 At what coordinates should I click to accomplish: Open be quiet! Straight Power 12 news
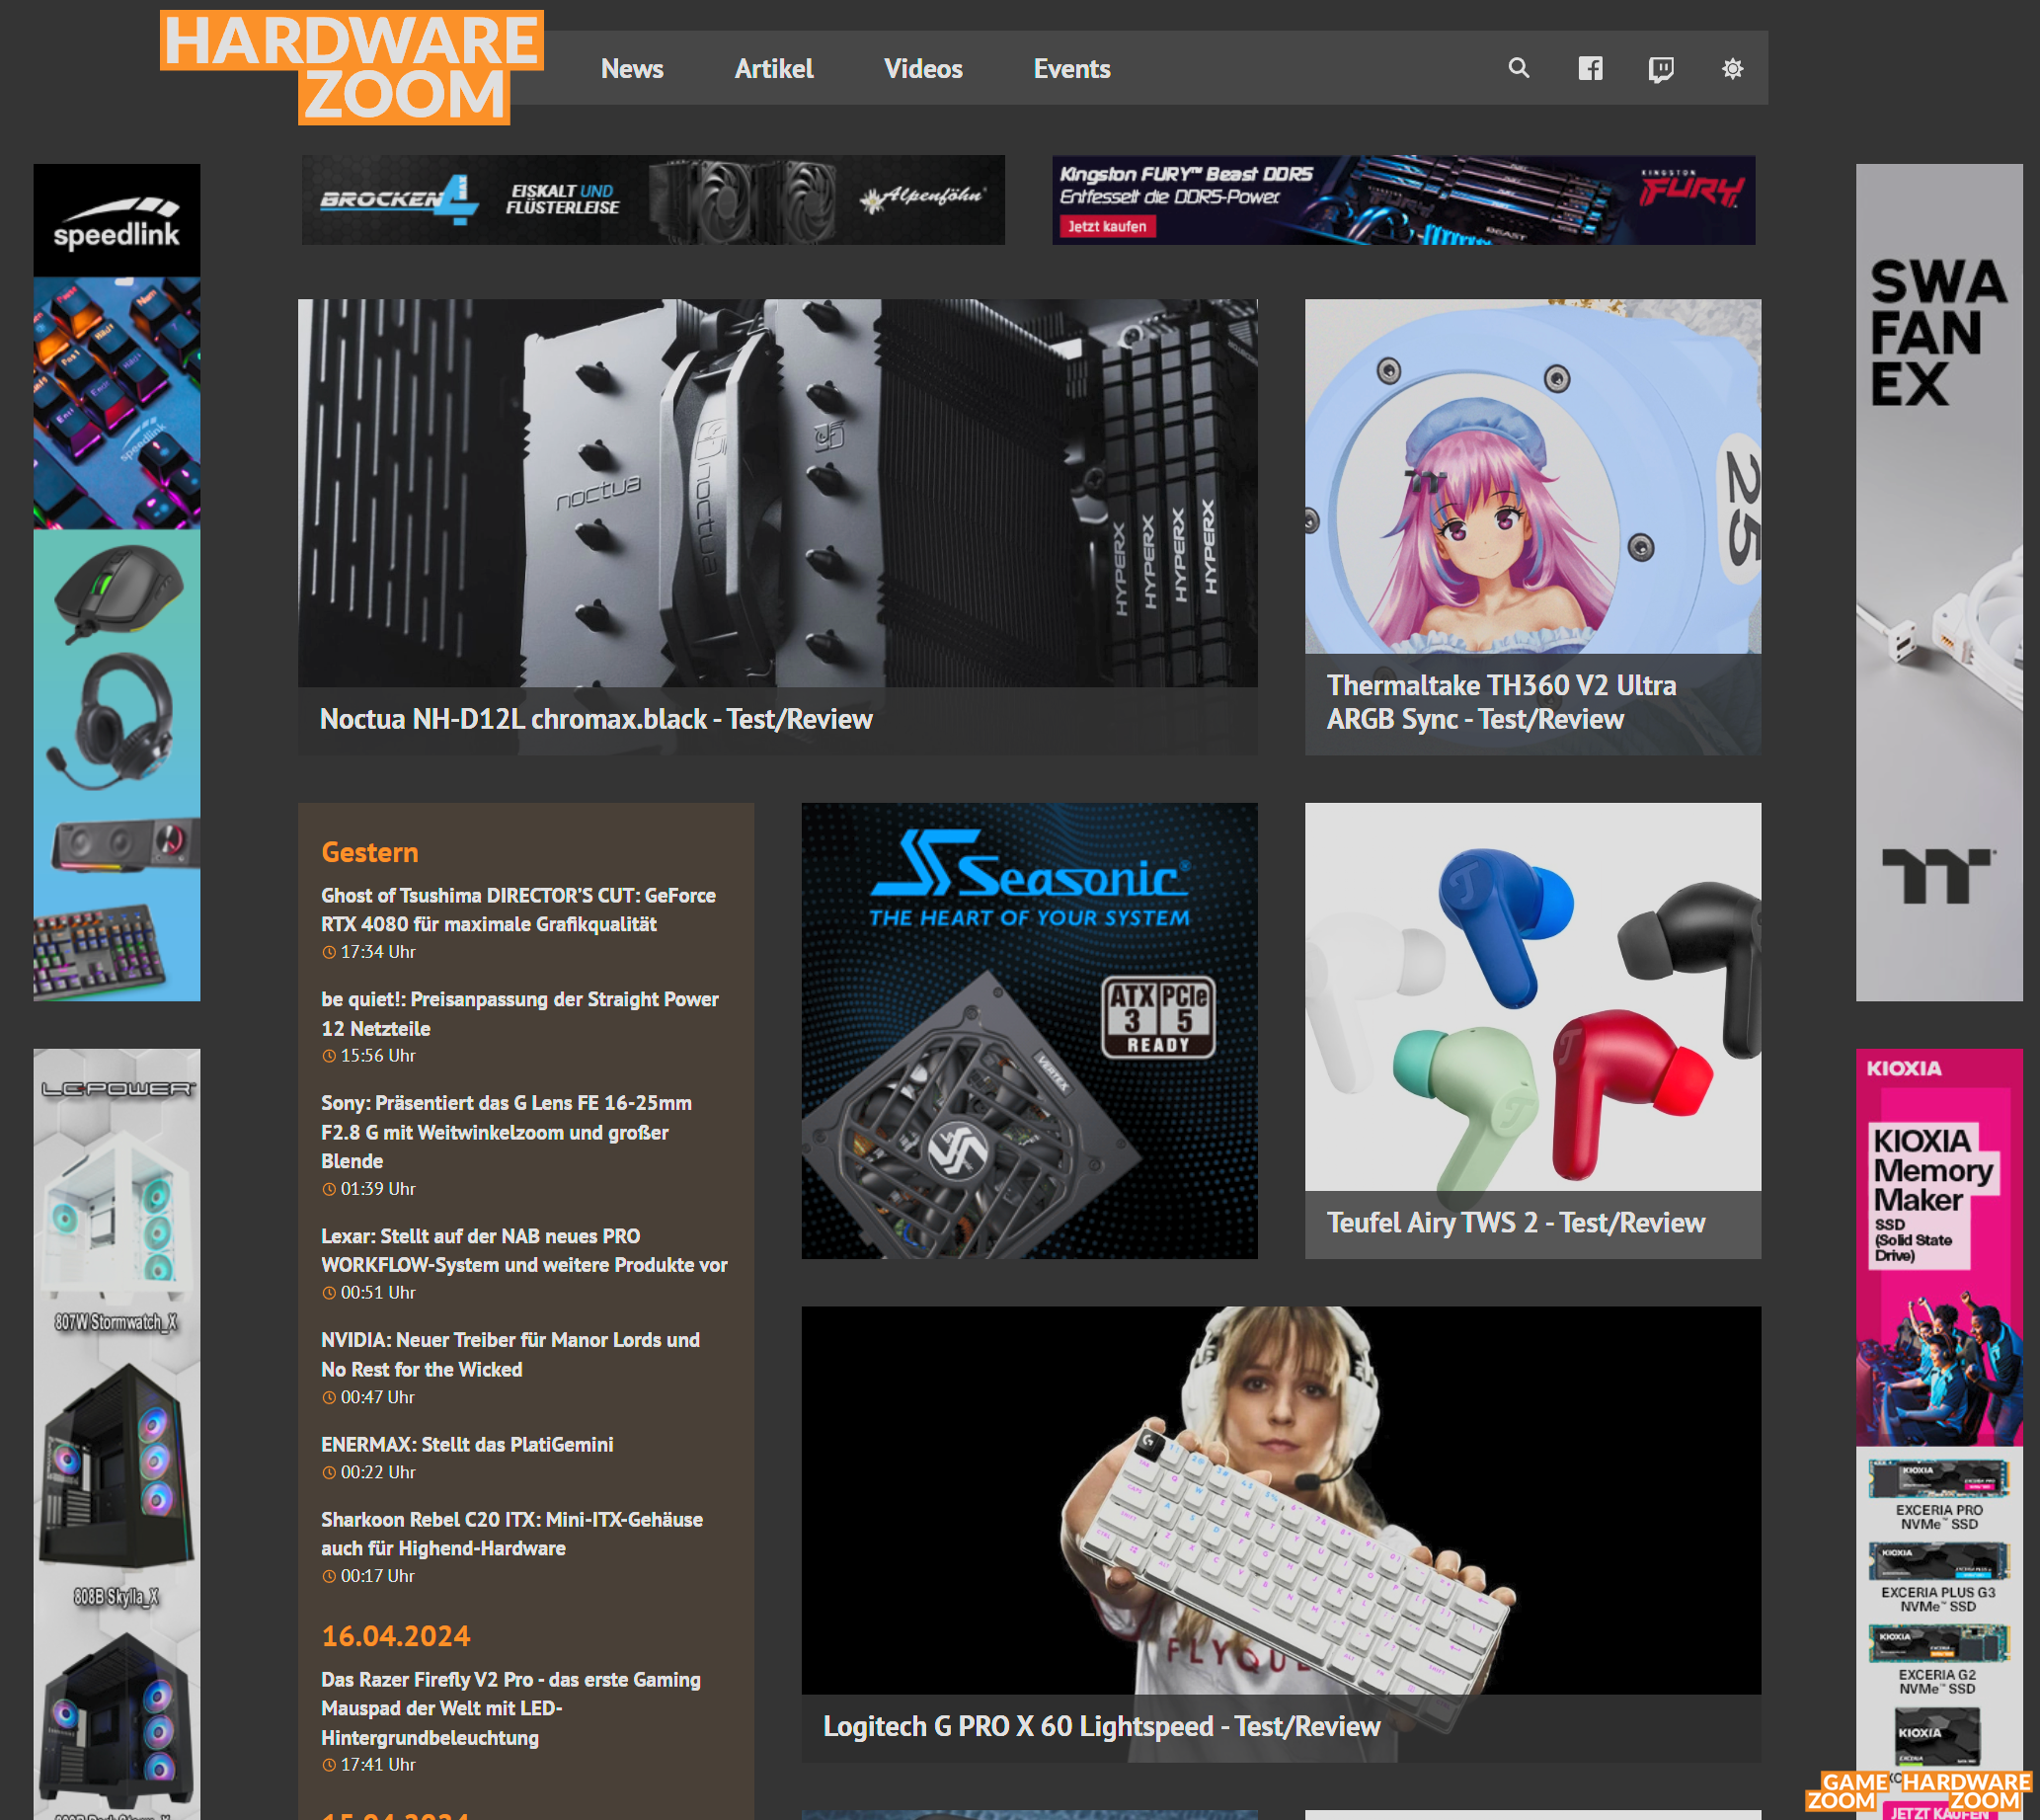tap(519, 1013)
